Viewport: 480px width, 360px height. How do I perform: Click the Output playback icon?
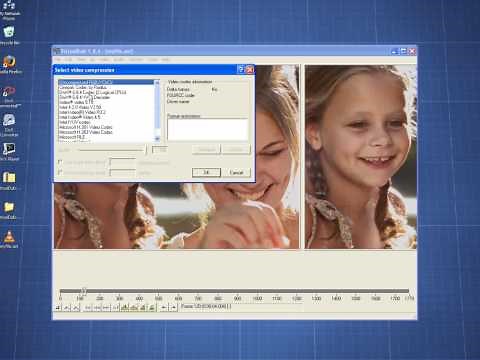click(x=75, y=307)
